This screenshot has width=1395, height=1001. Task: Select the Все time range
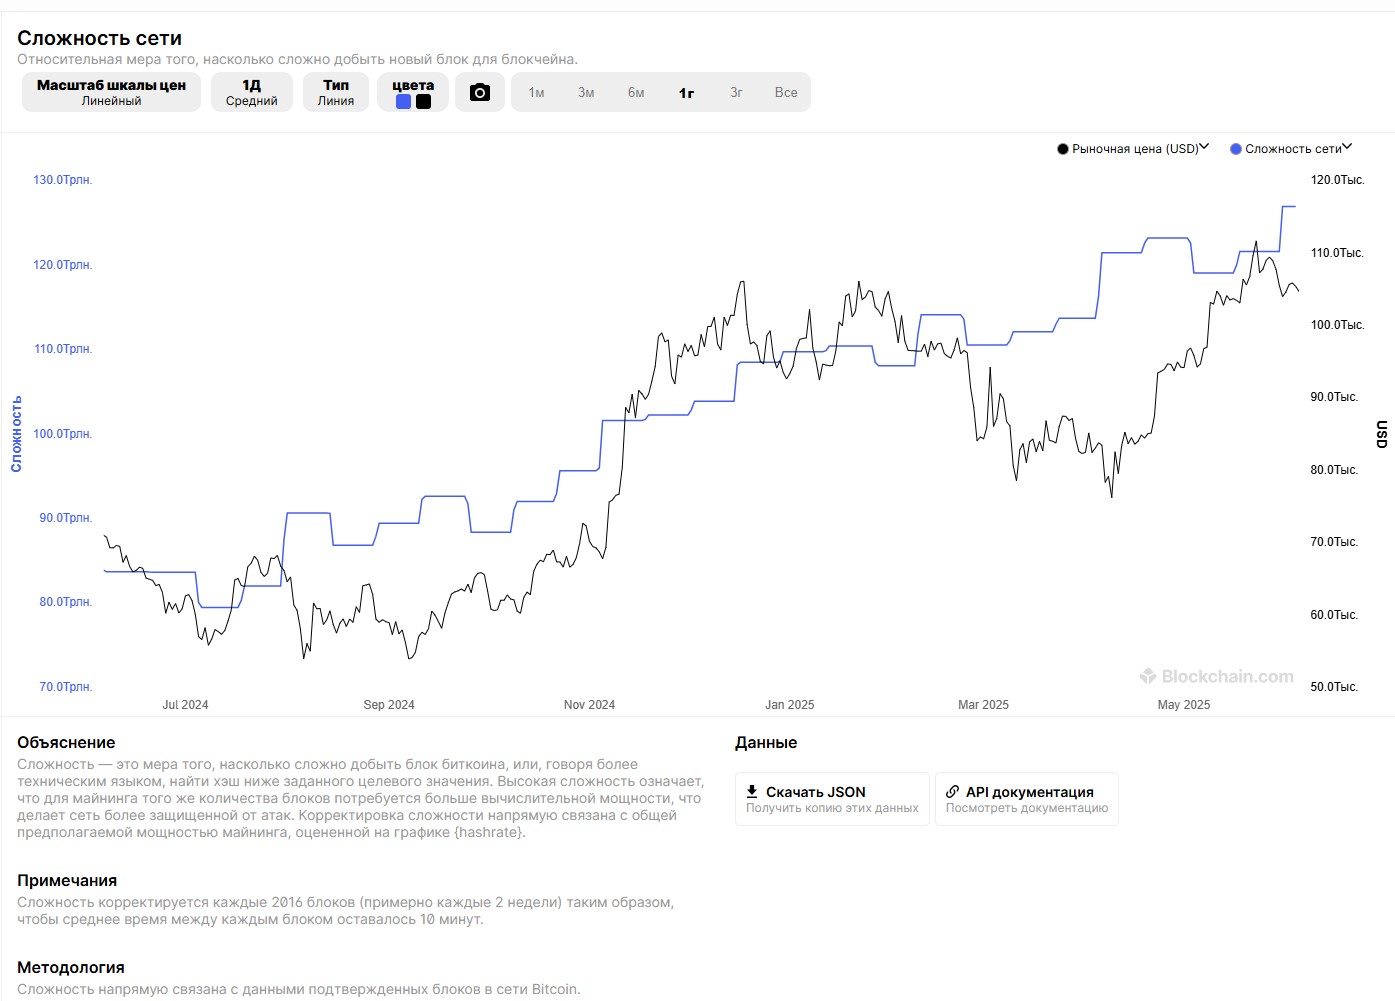click(x=786, y=93)
